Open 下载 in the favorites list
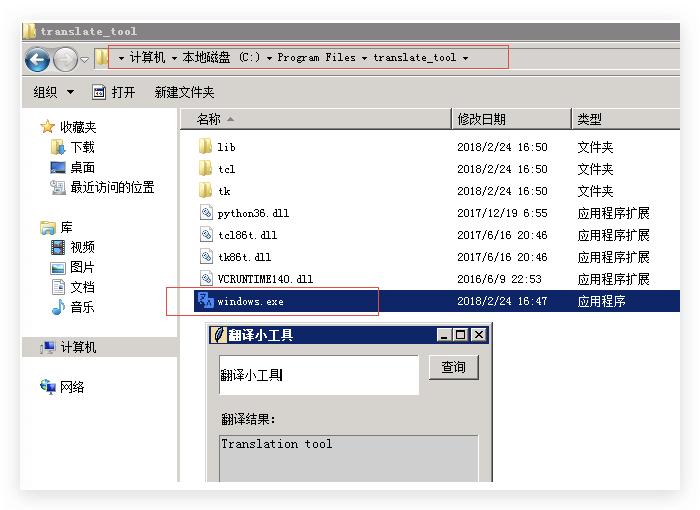 [83, 147]
